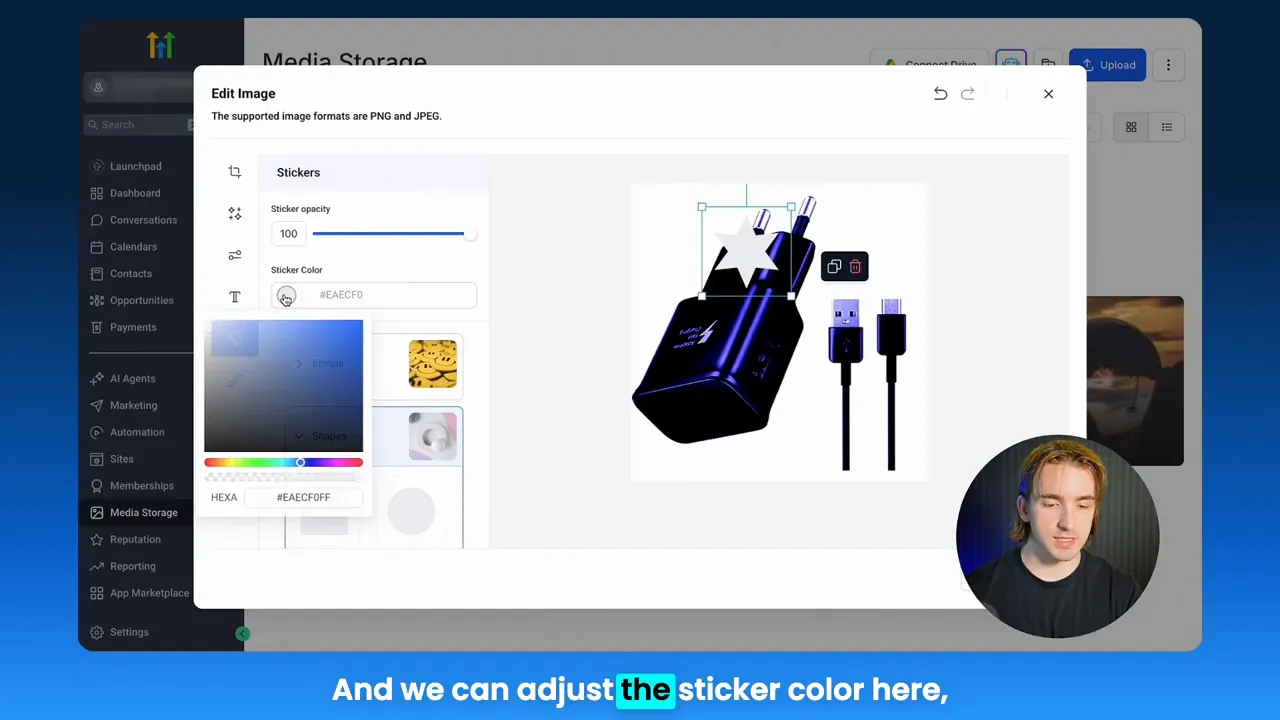Redo the image edit

[967, 93]
